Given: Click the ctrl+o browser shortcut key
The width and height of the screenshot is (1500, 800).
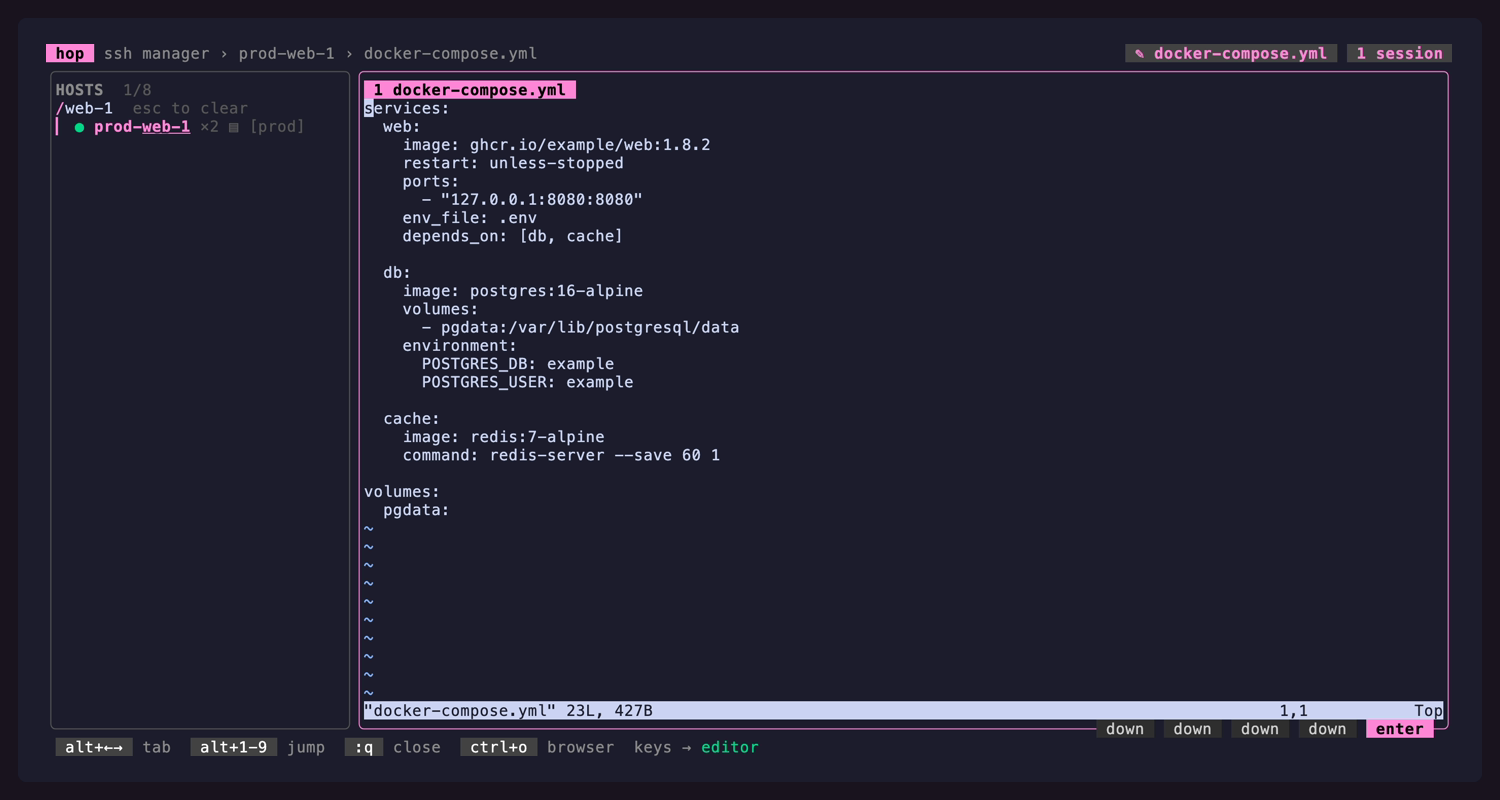Looking at the screenshot, I should click(499, 747).
